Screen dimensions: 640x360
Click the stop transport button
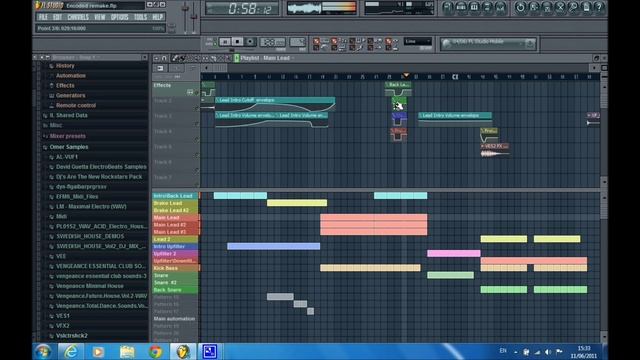pos(237,42)
